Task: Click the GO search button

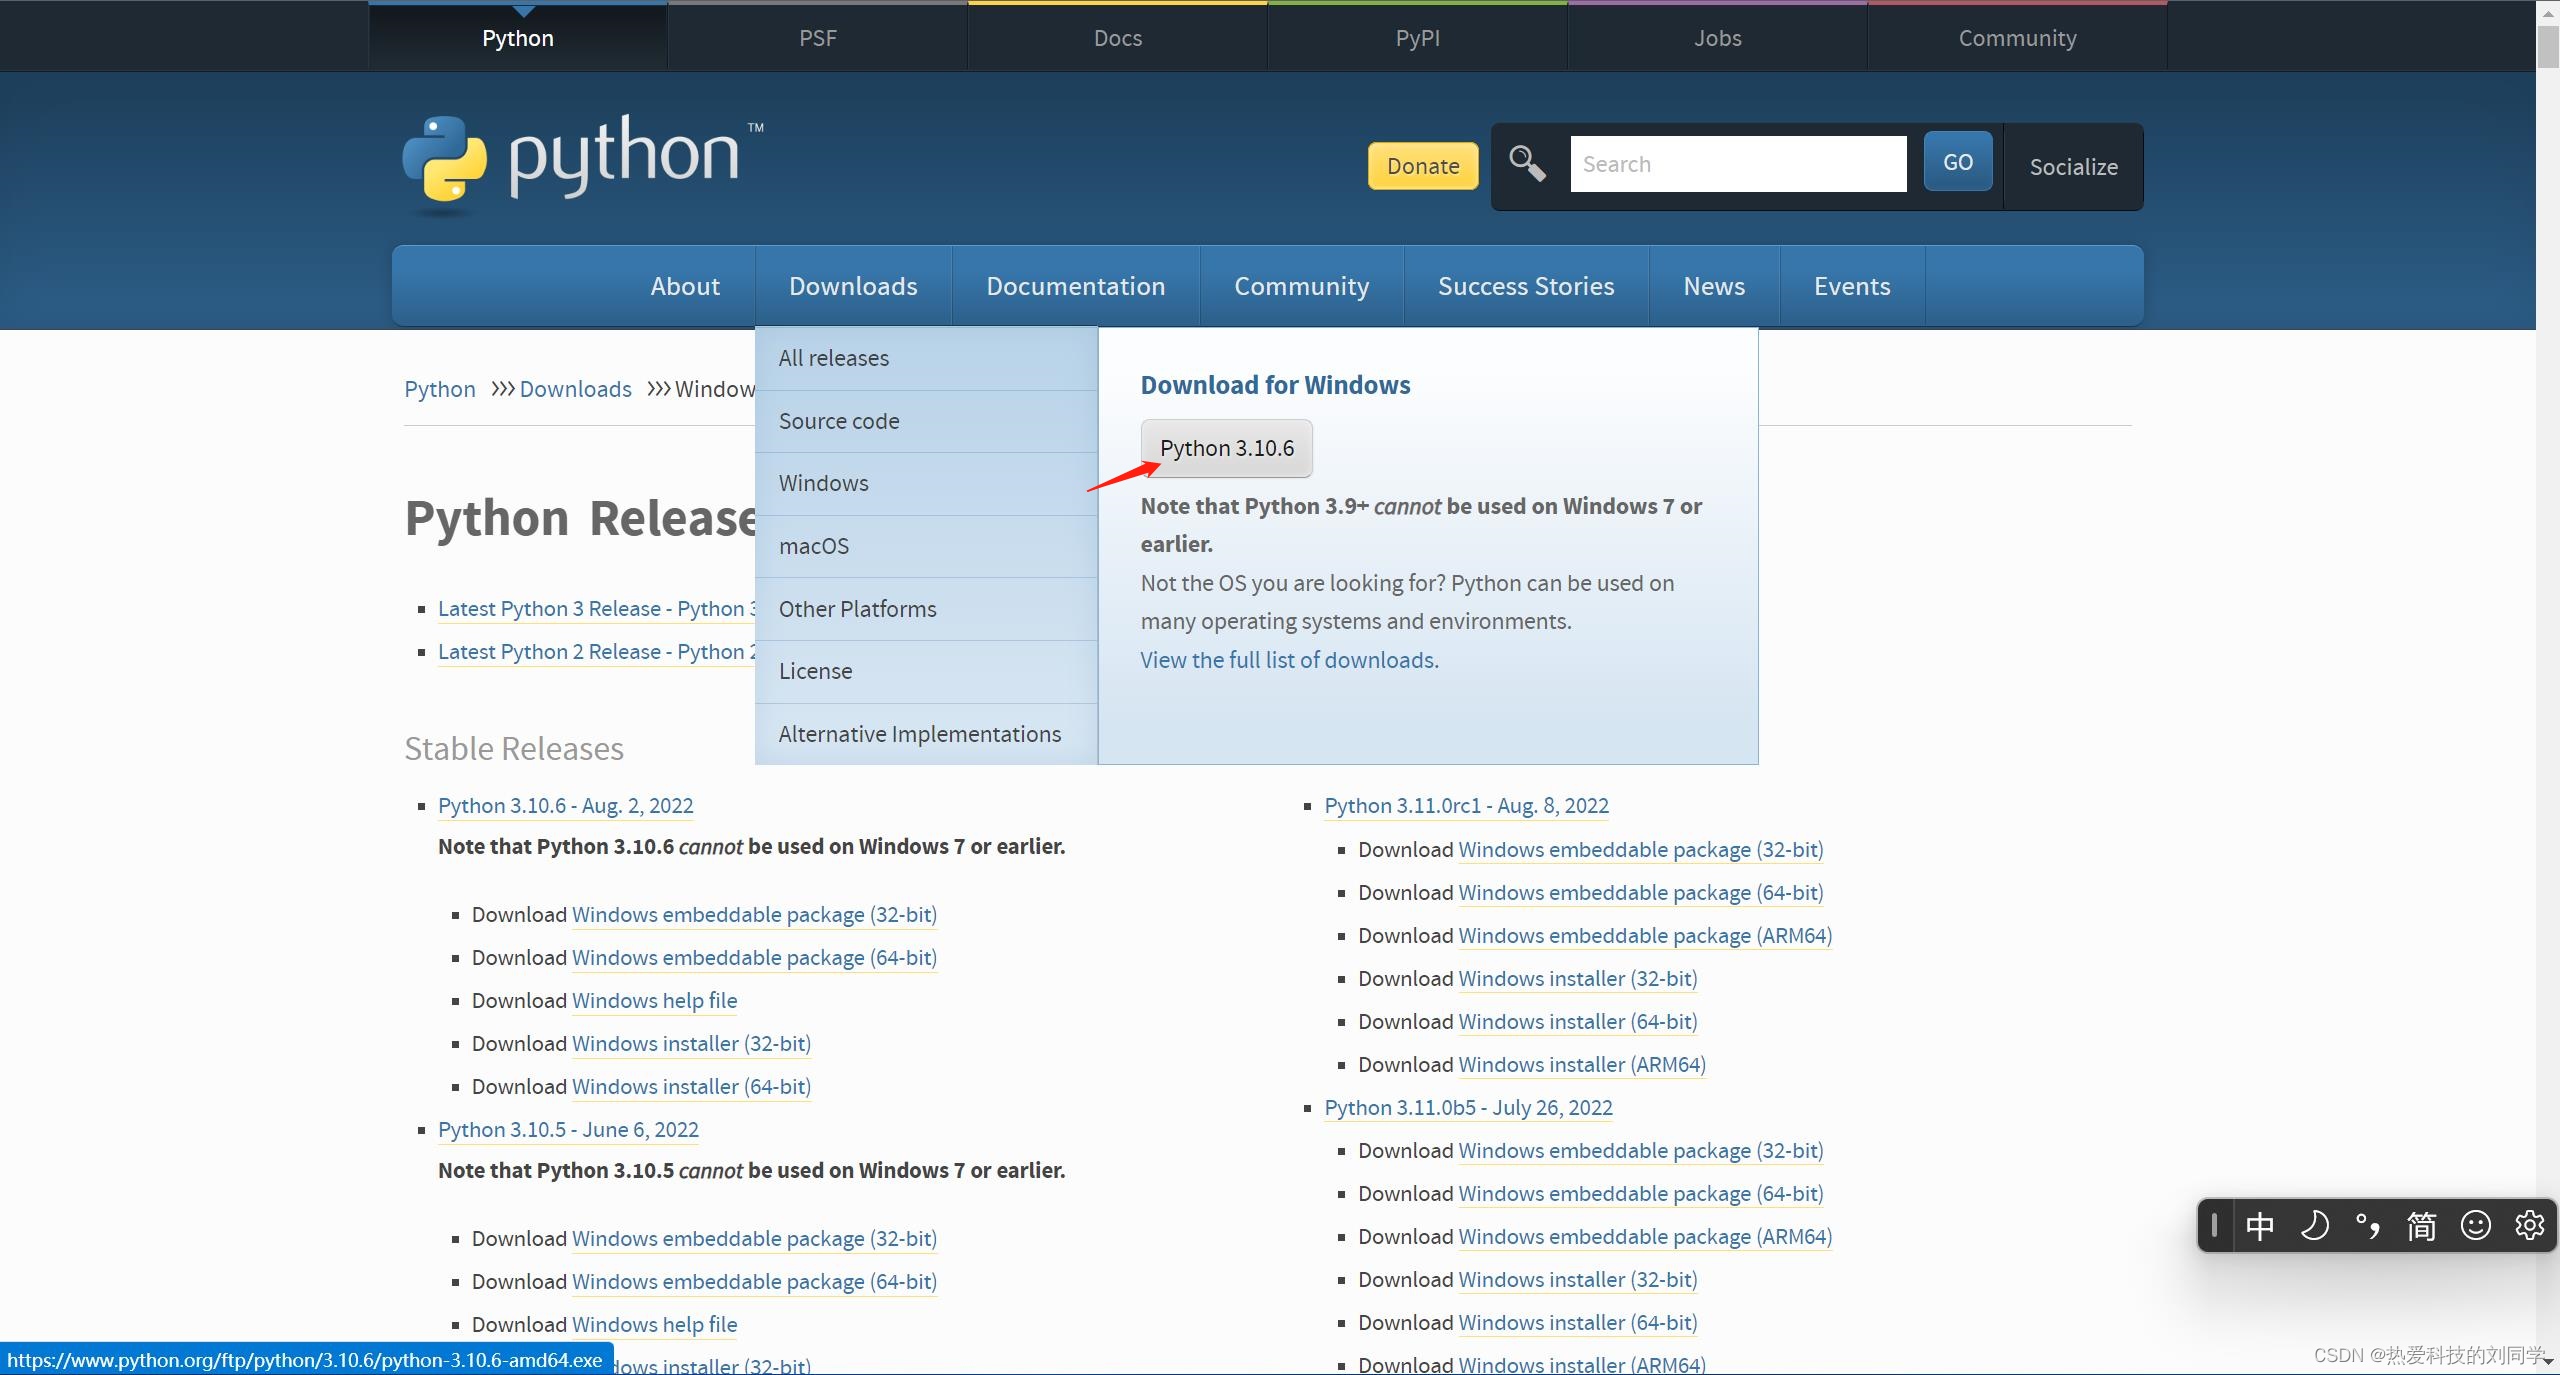Action: 1958,162
